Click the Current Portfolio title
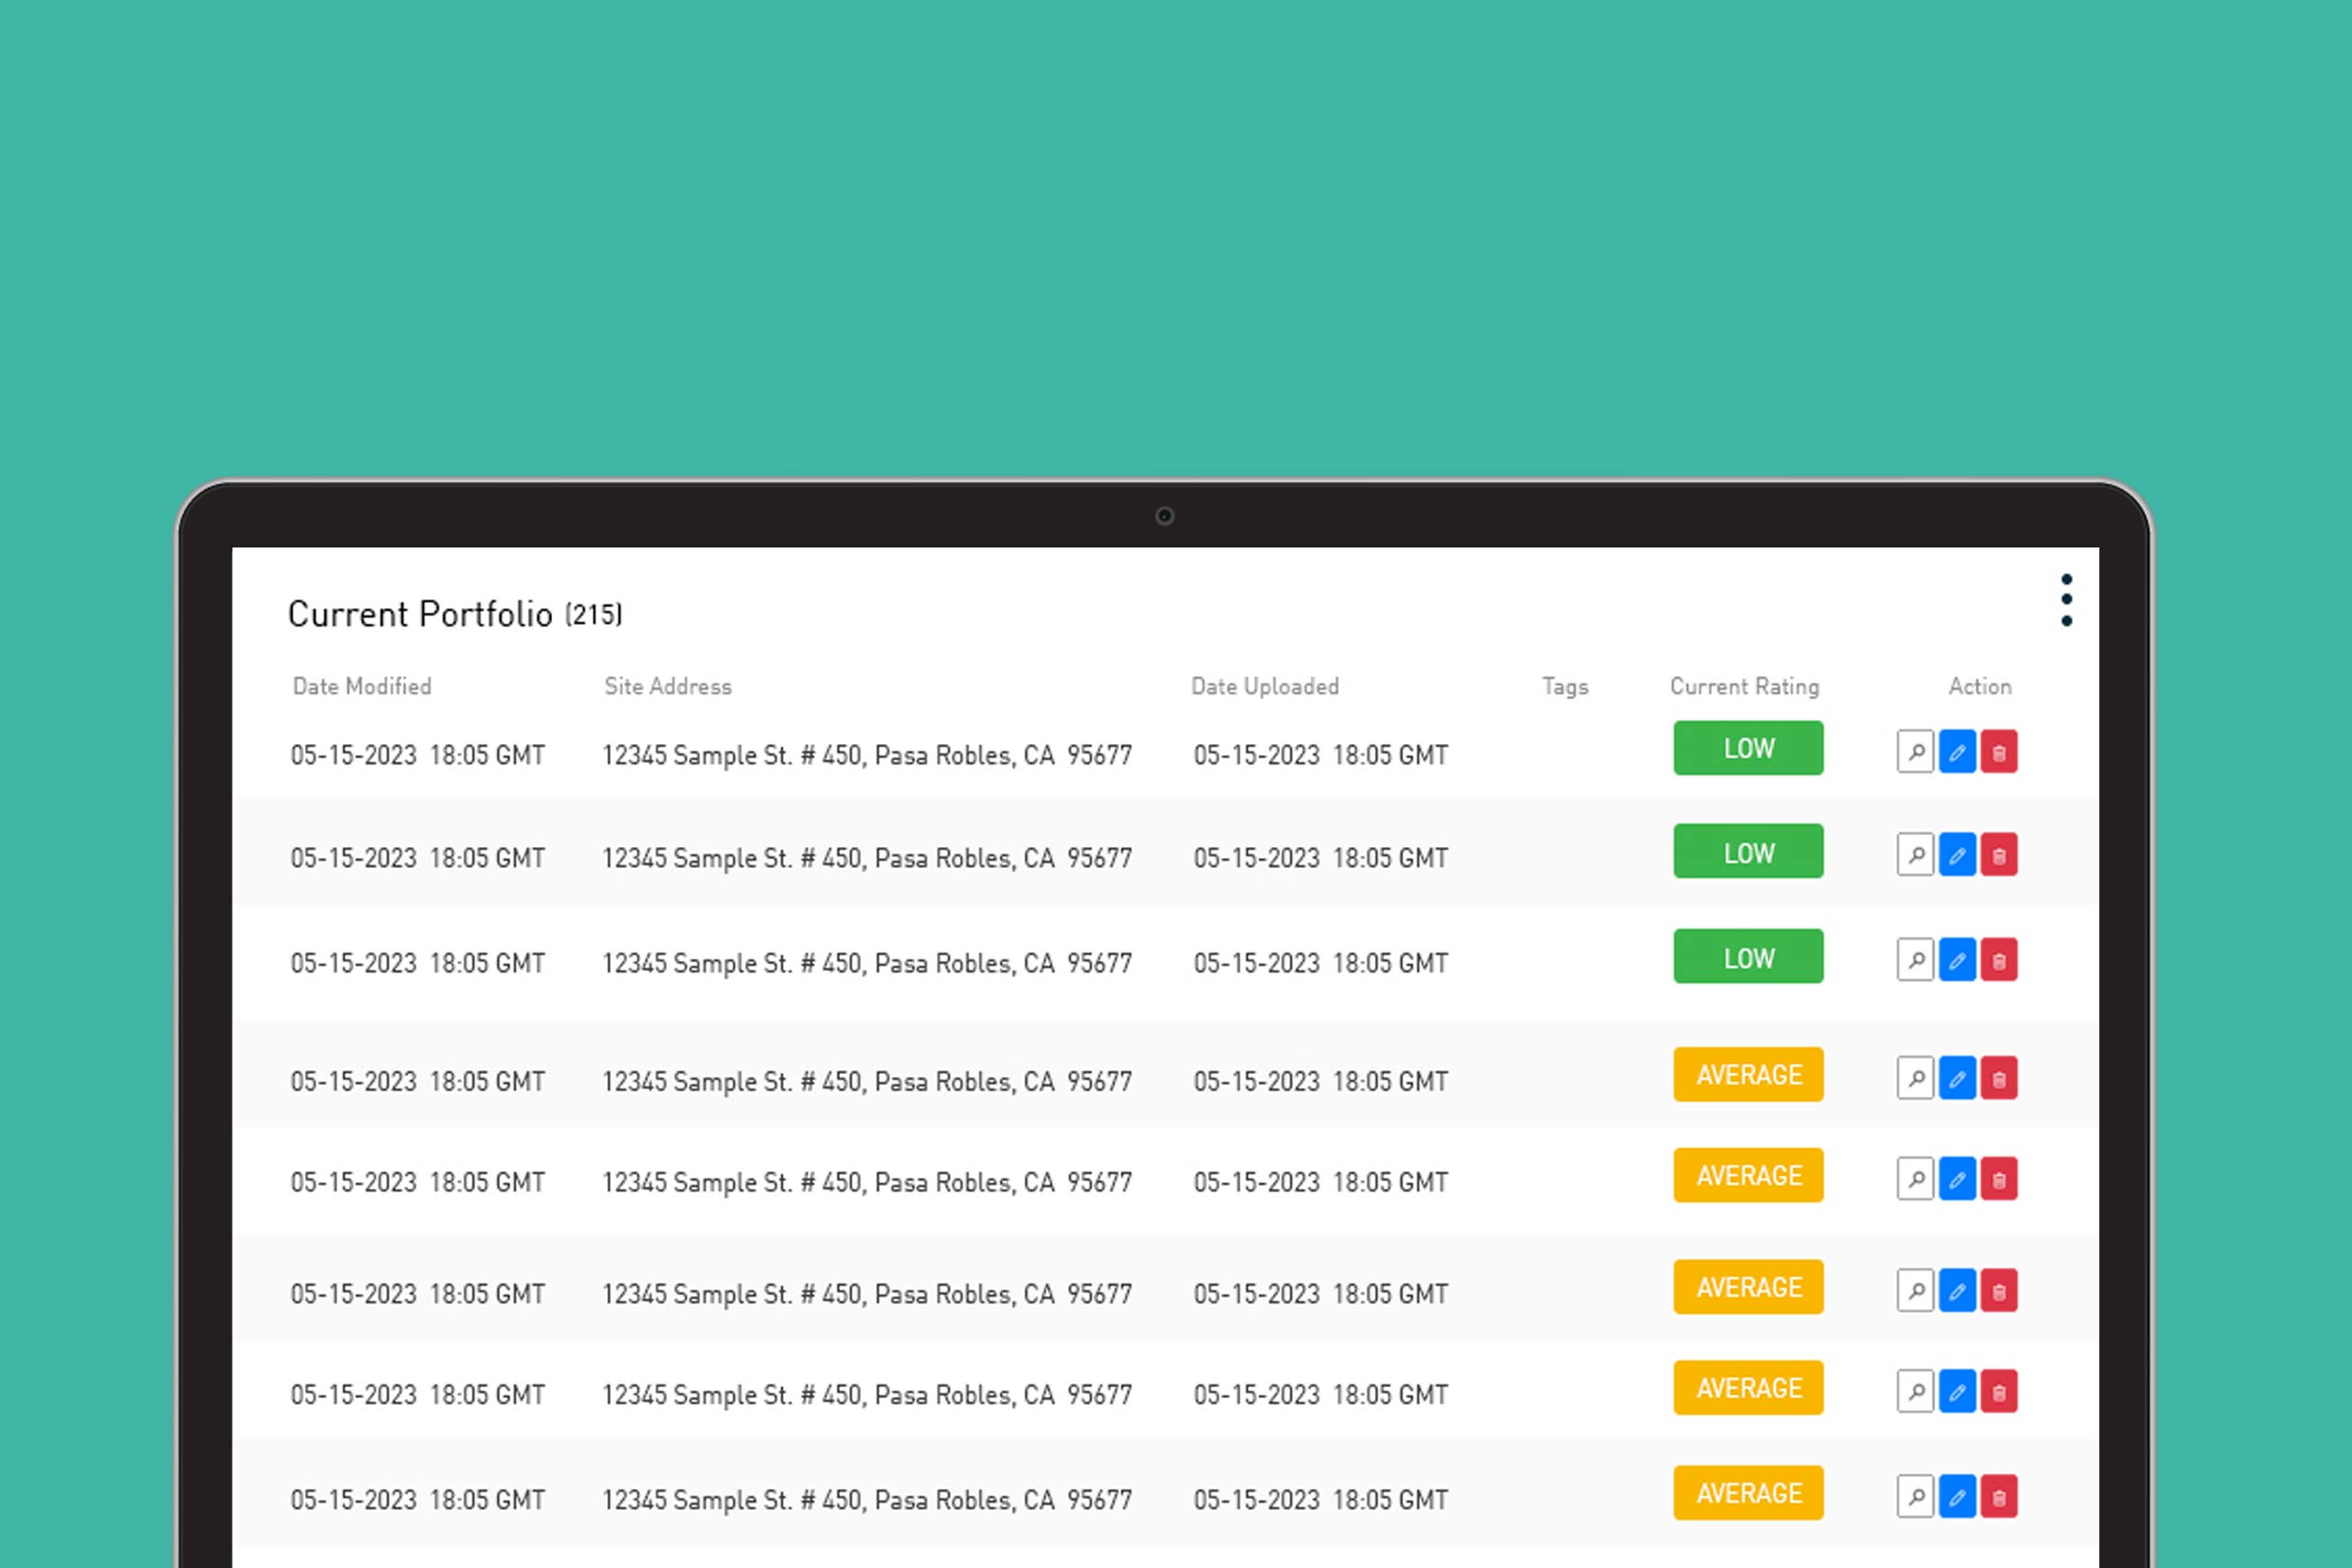 [420, 614]
